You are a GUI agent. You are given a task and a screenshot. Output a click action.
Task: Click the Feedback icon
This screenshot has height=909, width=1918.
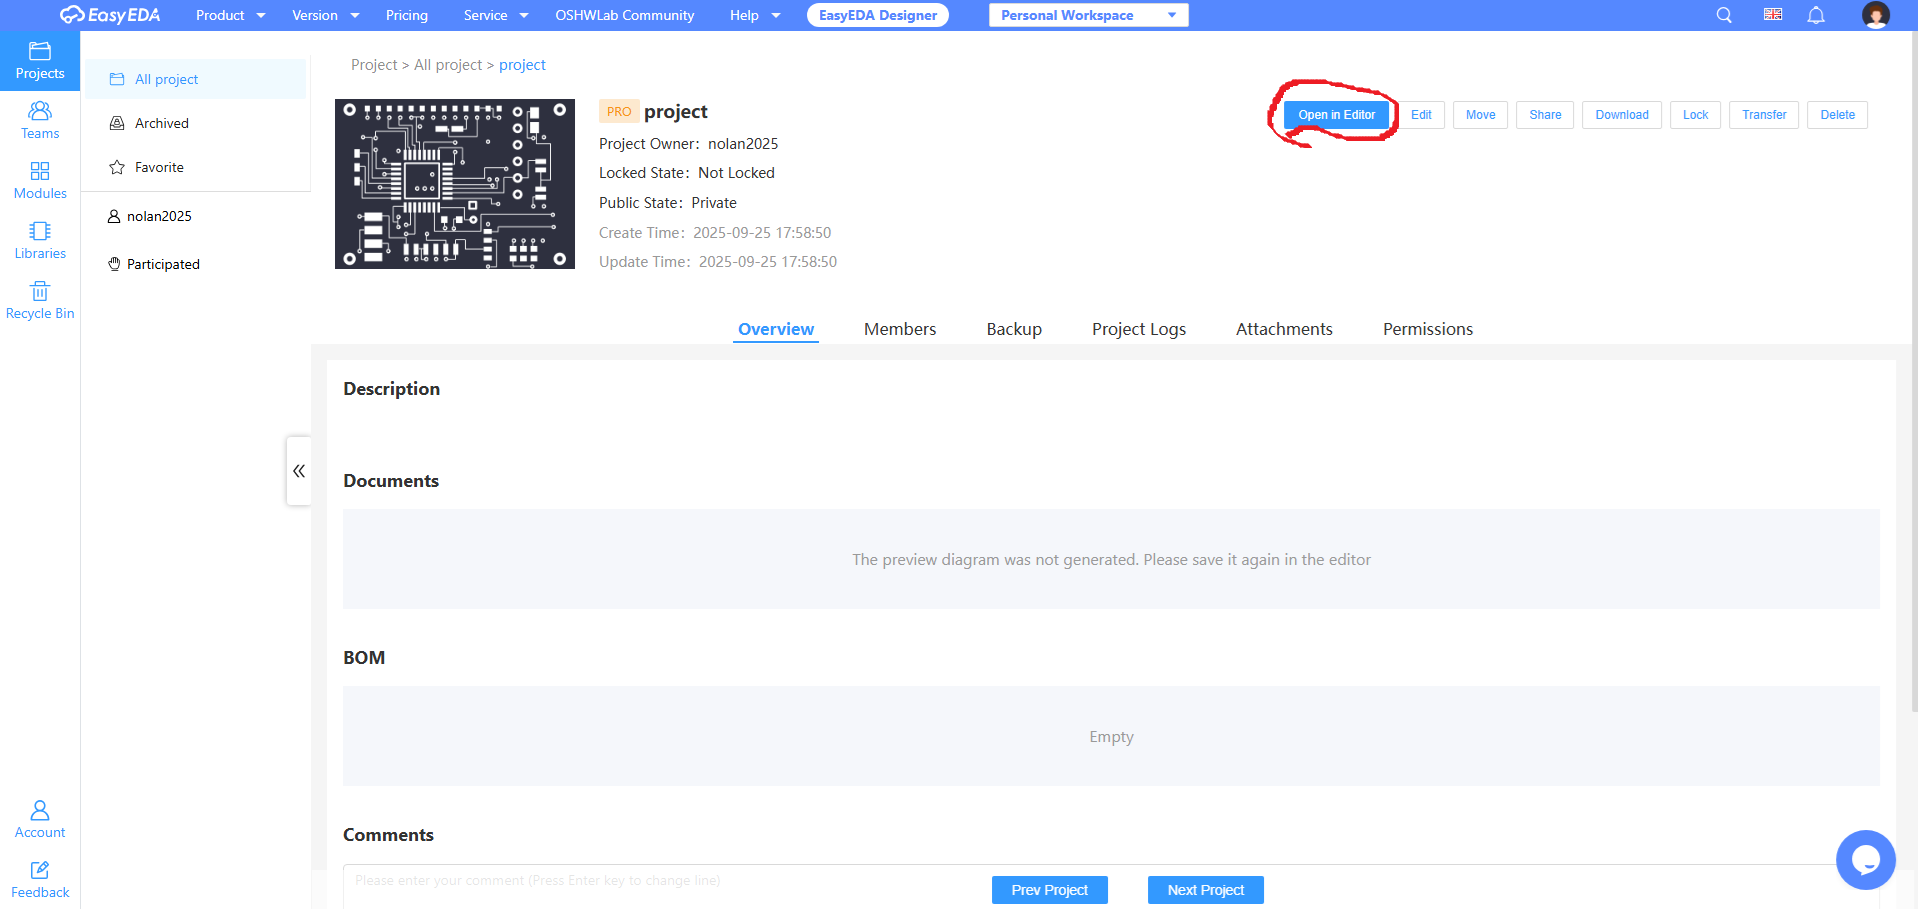pyautogui.click(x=40, y=879)
